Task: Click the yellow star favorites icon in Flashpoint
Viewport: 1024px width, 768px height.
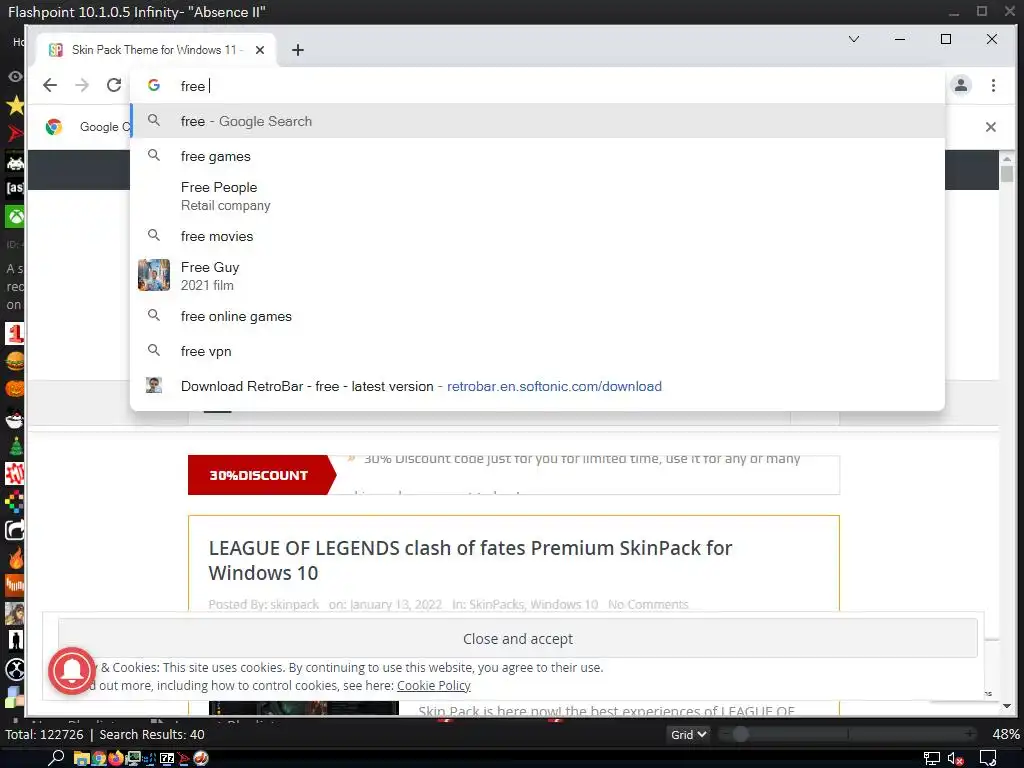Action: click(x=14, y=105)
